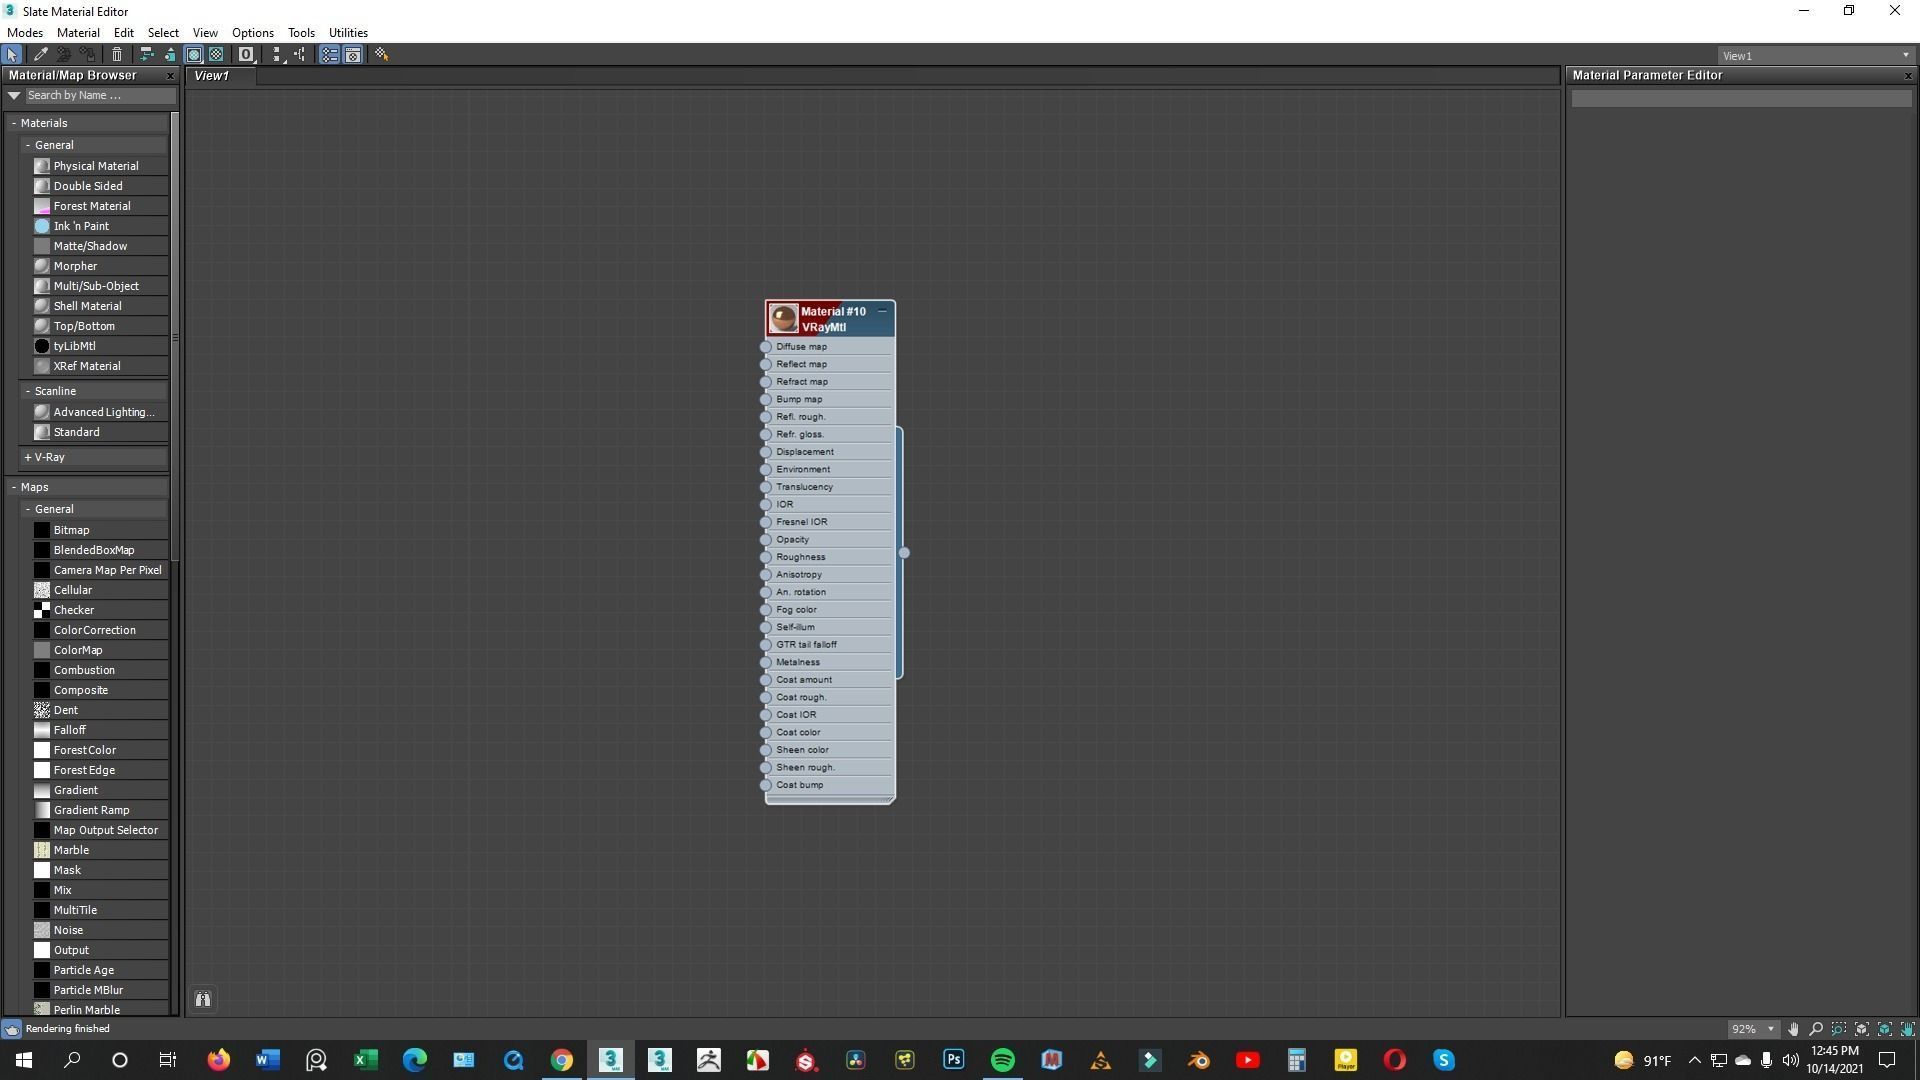Viewport: 1920px width, 1080px height.
Task: Select Physical Material in the browser
Action: 96,166
